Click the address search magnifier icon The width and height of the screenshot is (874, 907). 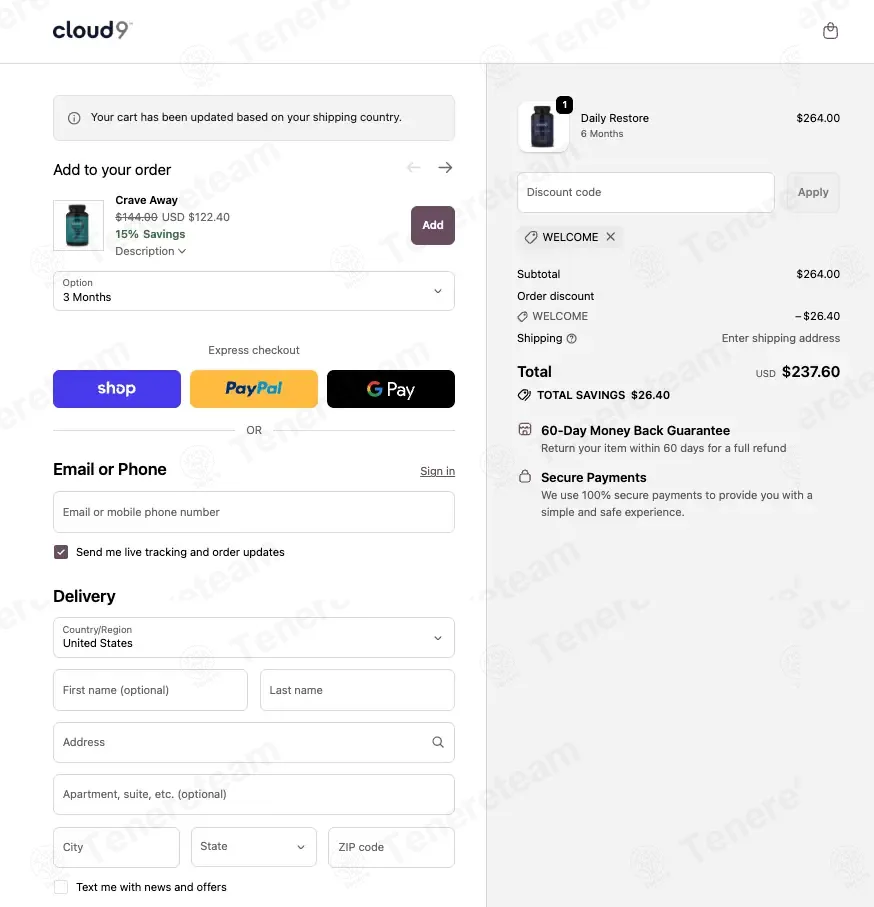[x=438, y=742]
